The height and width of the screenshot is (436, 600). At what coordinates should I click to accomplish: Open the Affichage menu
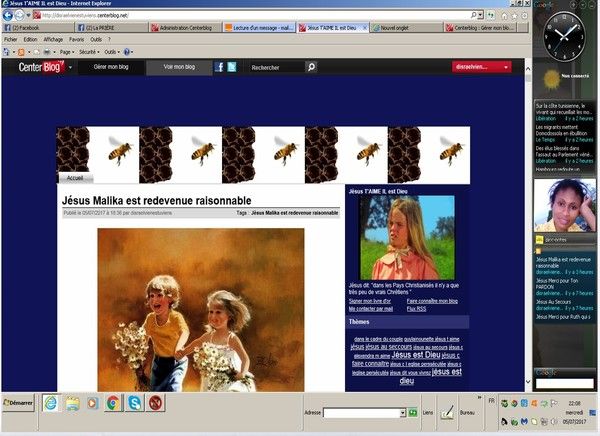pyautogui.click(x=53, y=39)
